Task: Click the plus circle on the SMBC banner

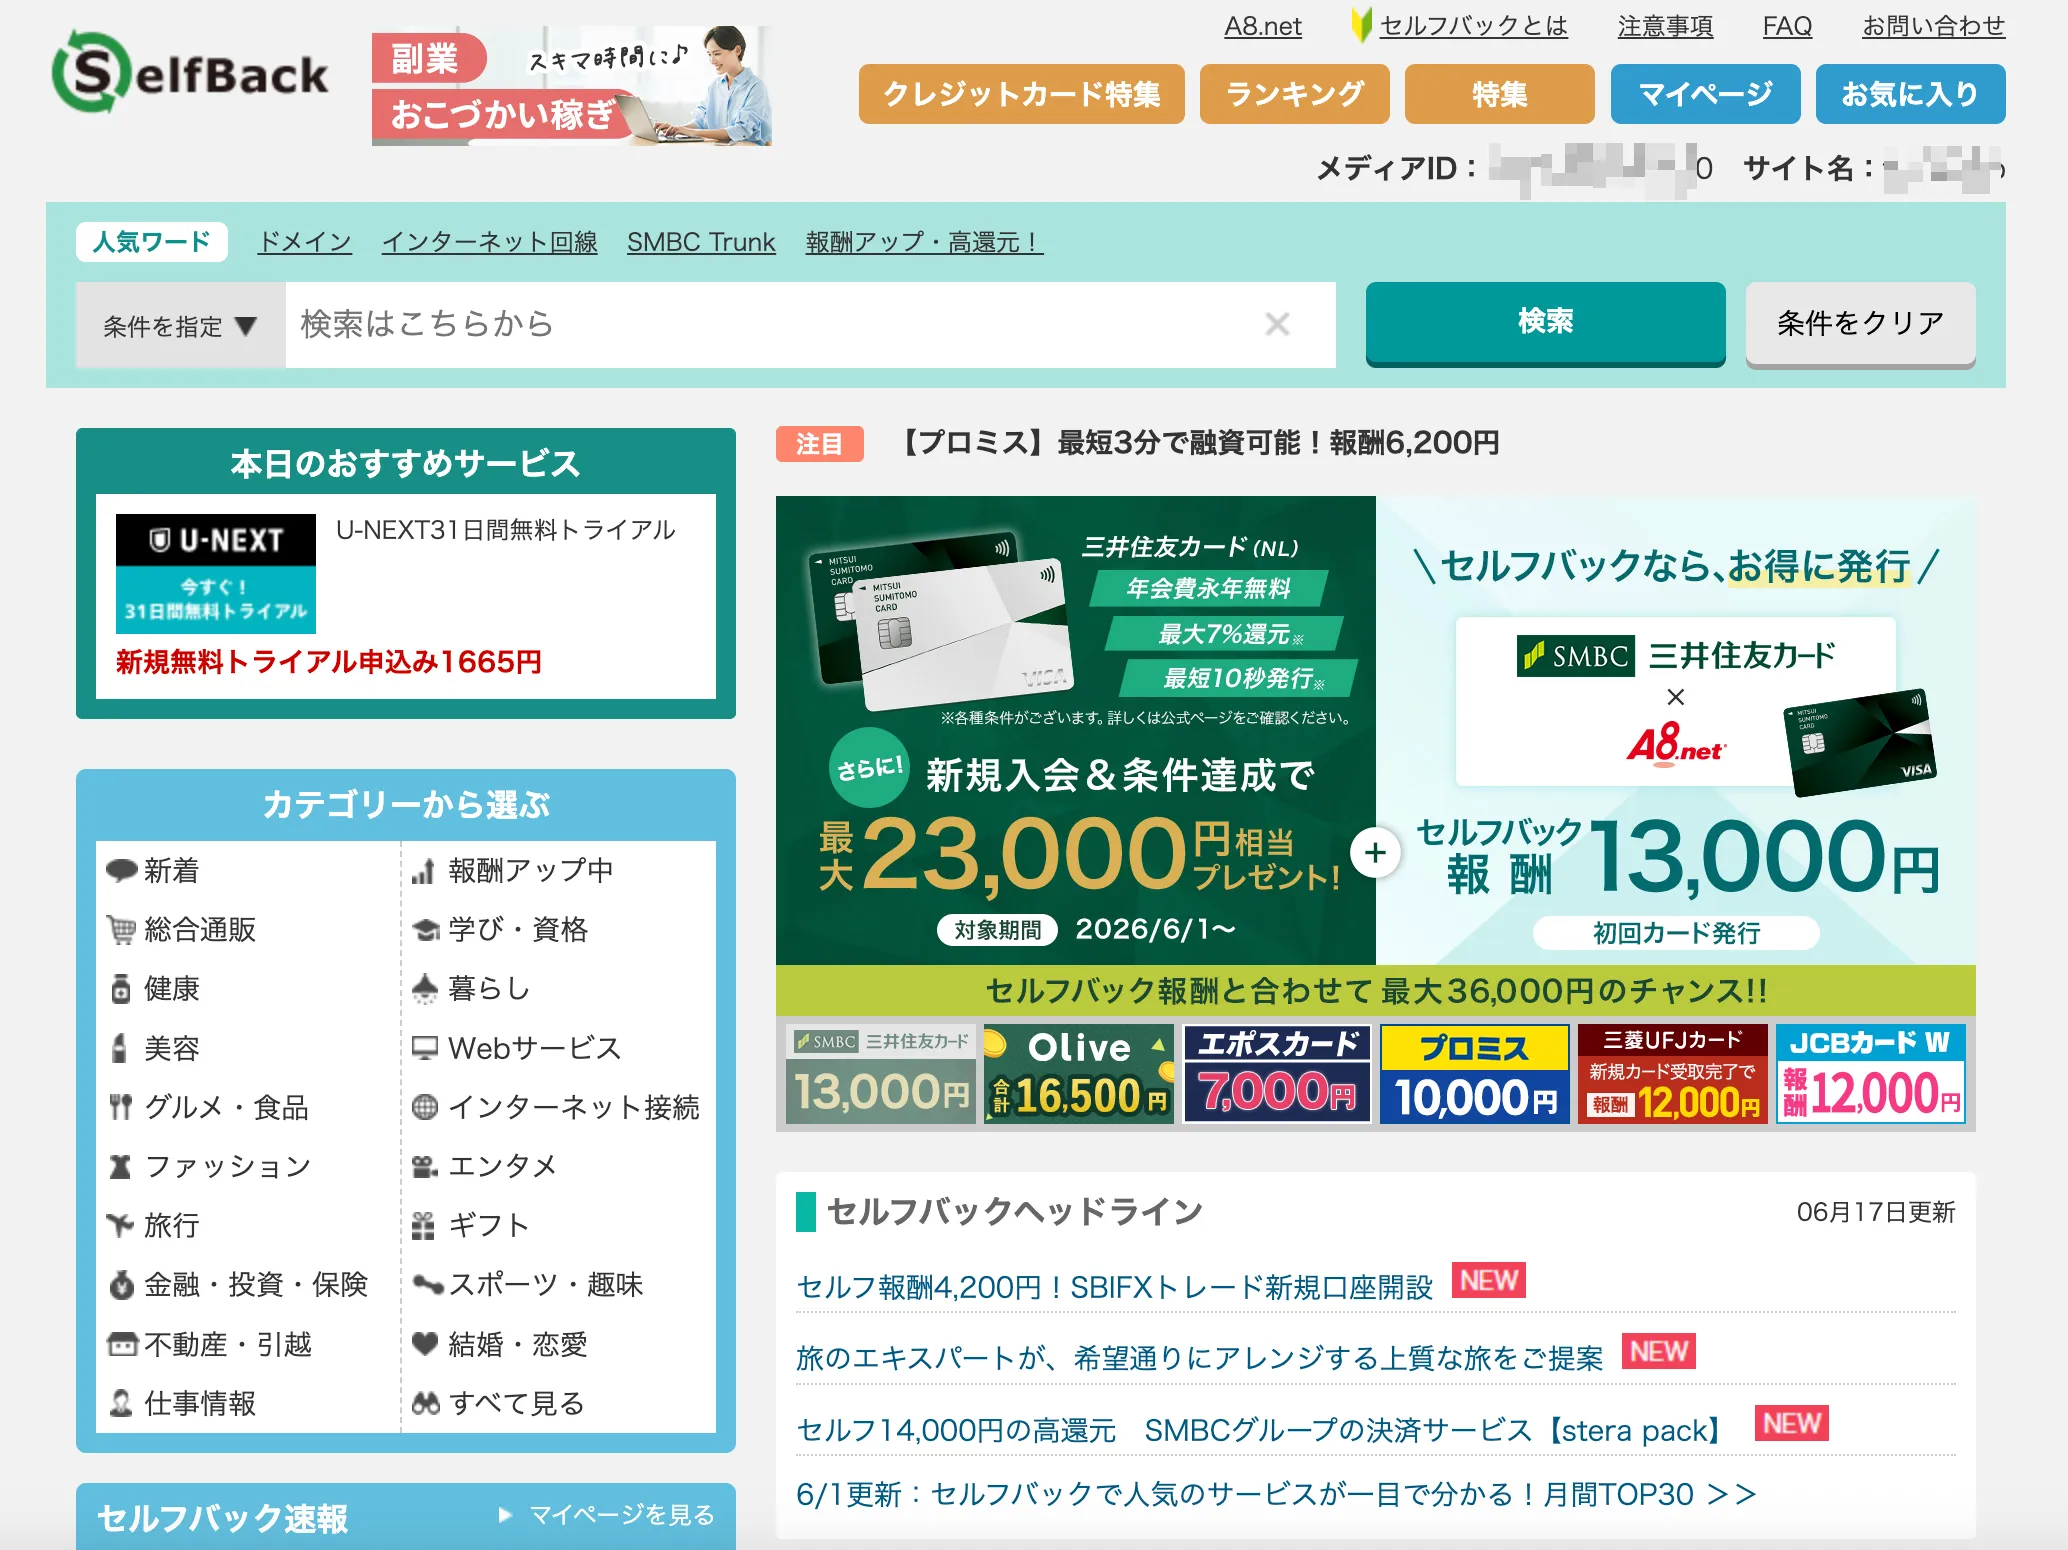Action: [1375, 853]
